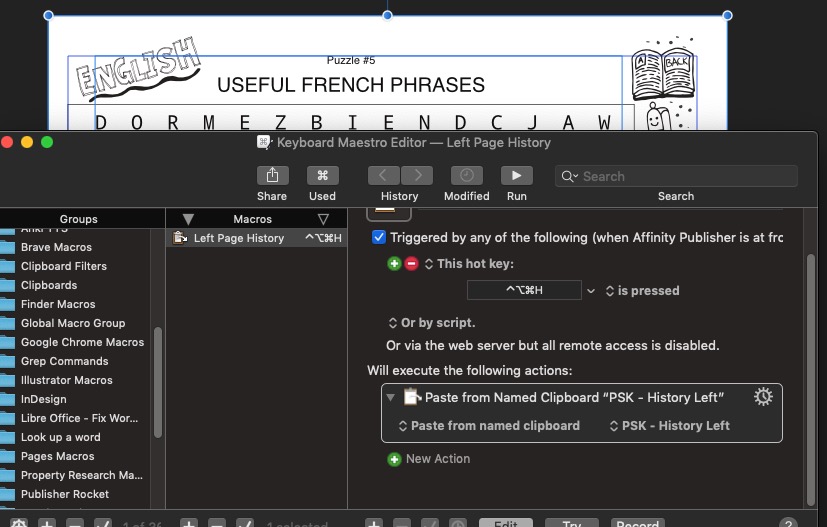
Task: Click the folder icon next to Pages Macros
Action: pos(7,456)
